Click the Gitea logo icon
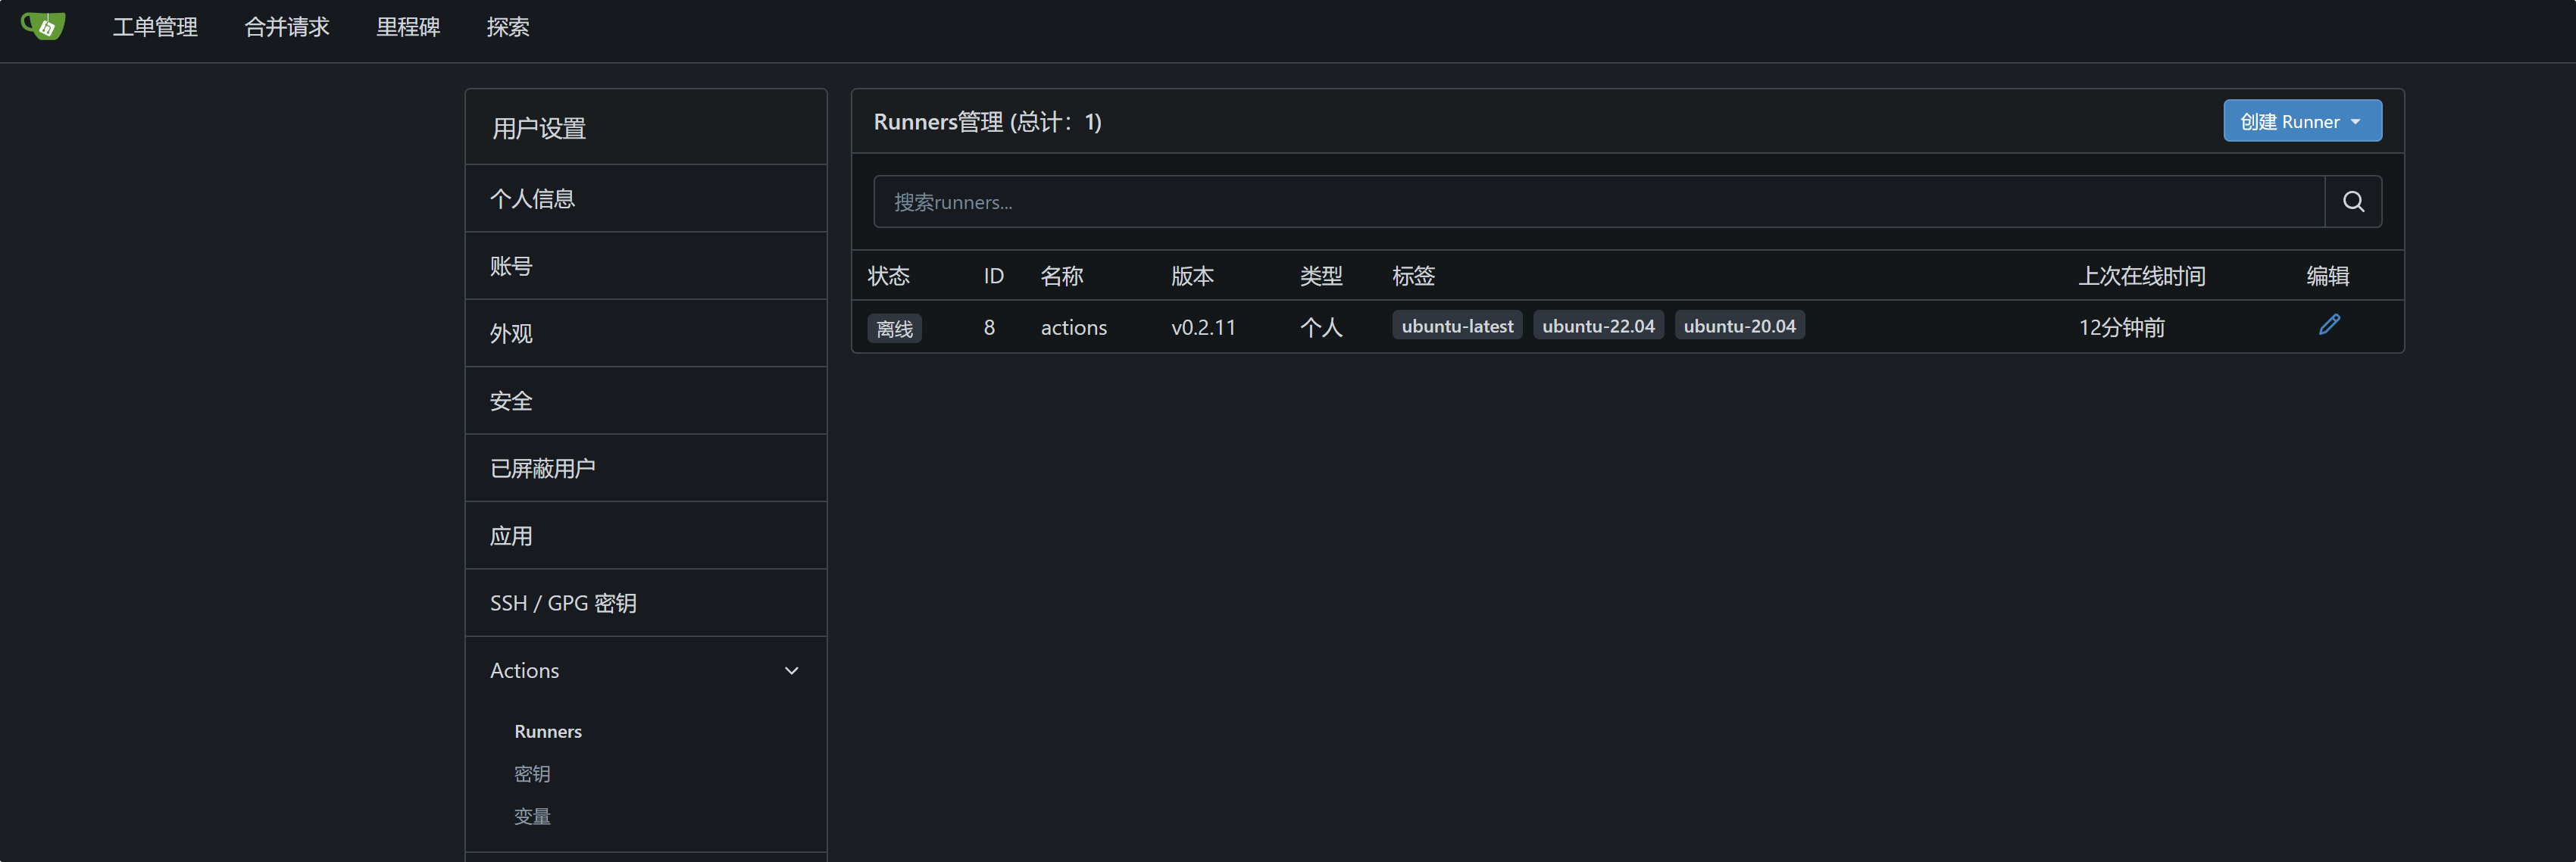 tap(43, 26)
